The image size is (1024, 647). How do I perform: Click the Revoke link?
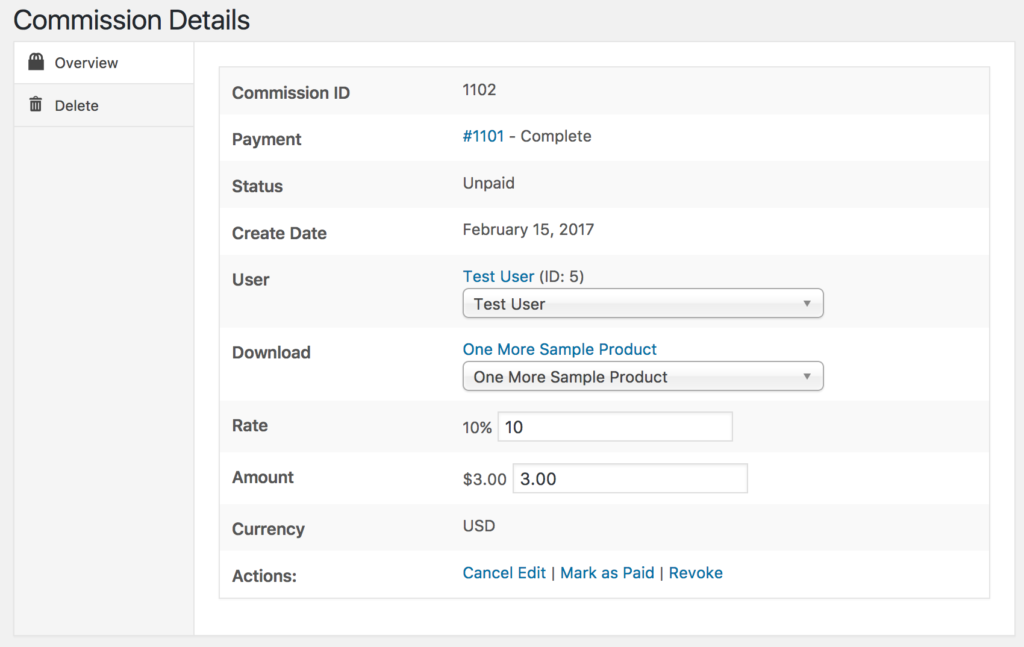(x=696, y=573)
